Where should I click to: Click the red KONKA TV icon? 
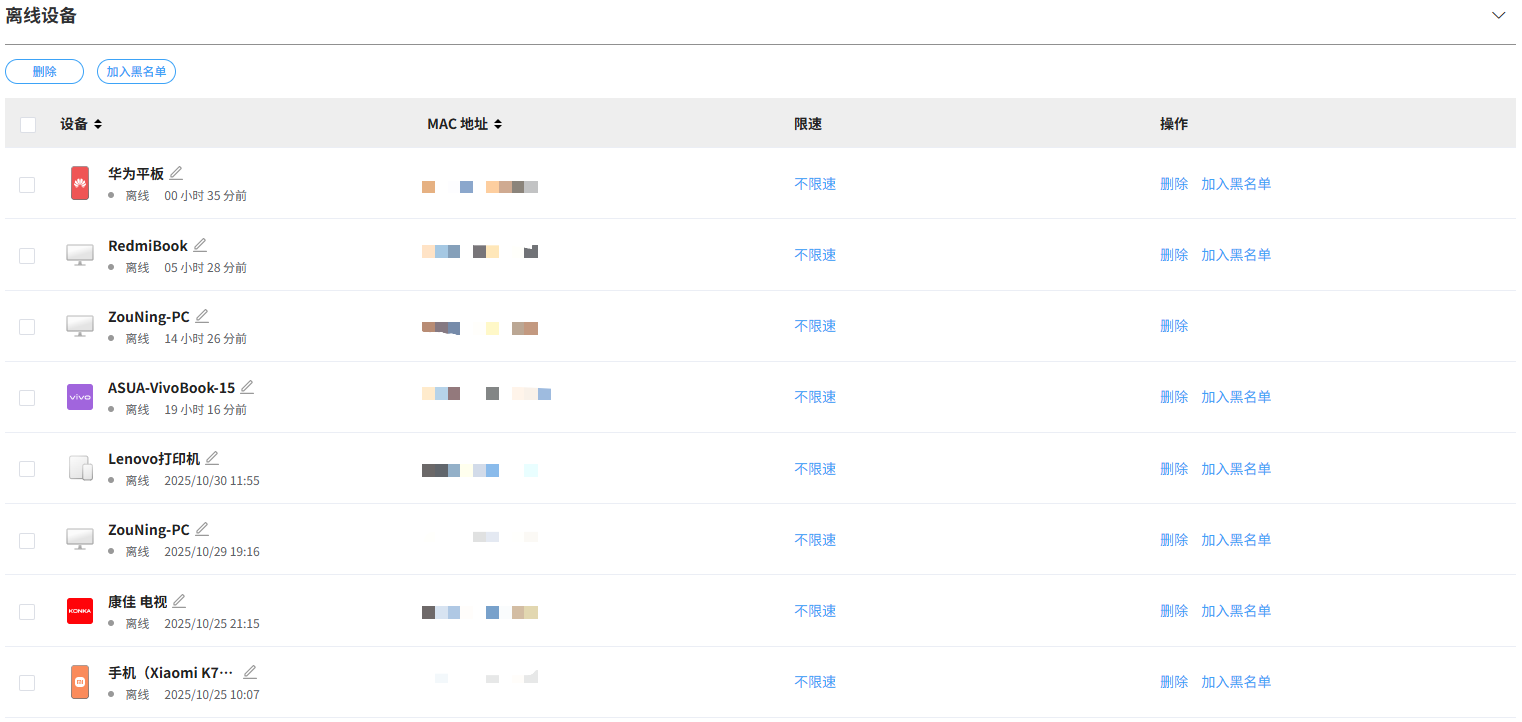click(80, 611)
